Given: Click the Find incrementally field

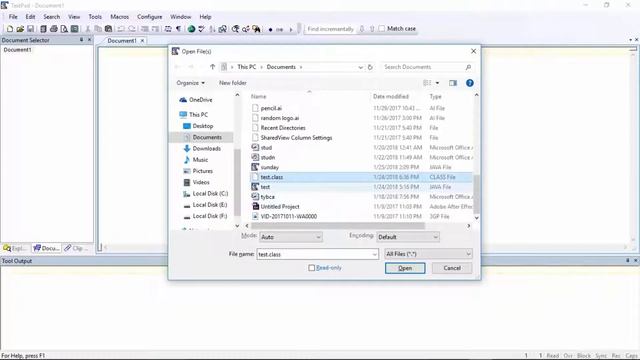Looking at the screenshot, I should [x=330, y=29].
